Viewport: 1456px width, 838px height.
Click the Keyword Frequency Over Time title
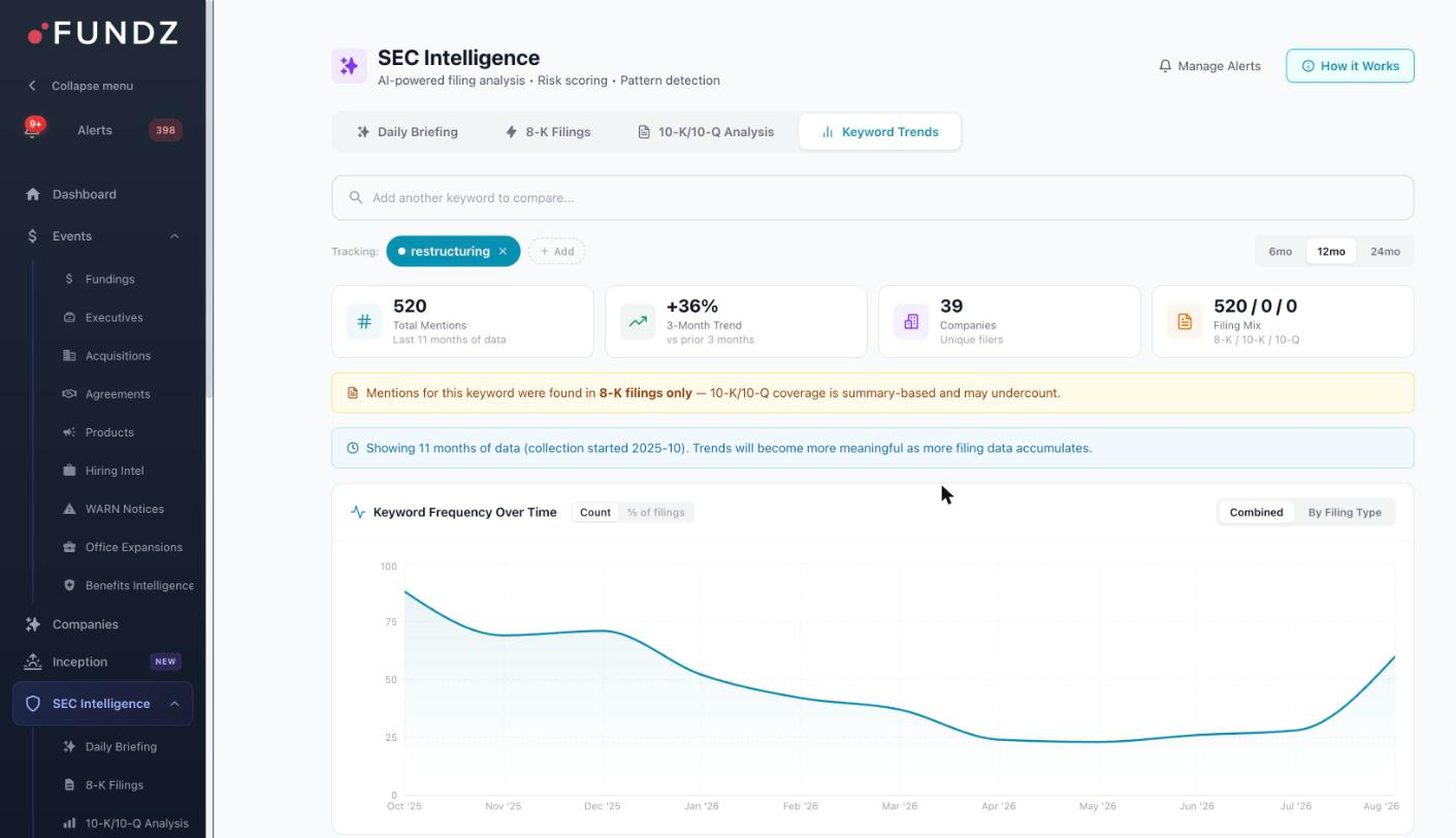[x=465, y=512]
